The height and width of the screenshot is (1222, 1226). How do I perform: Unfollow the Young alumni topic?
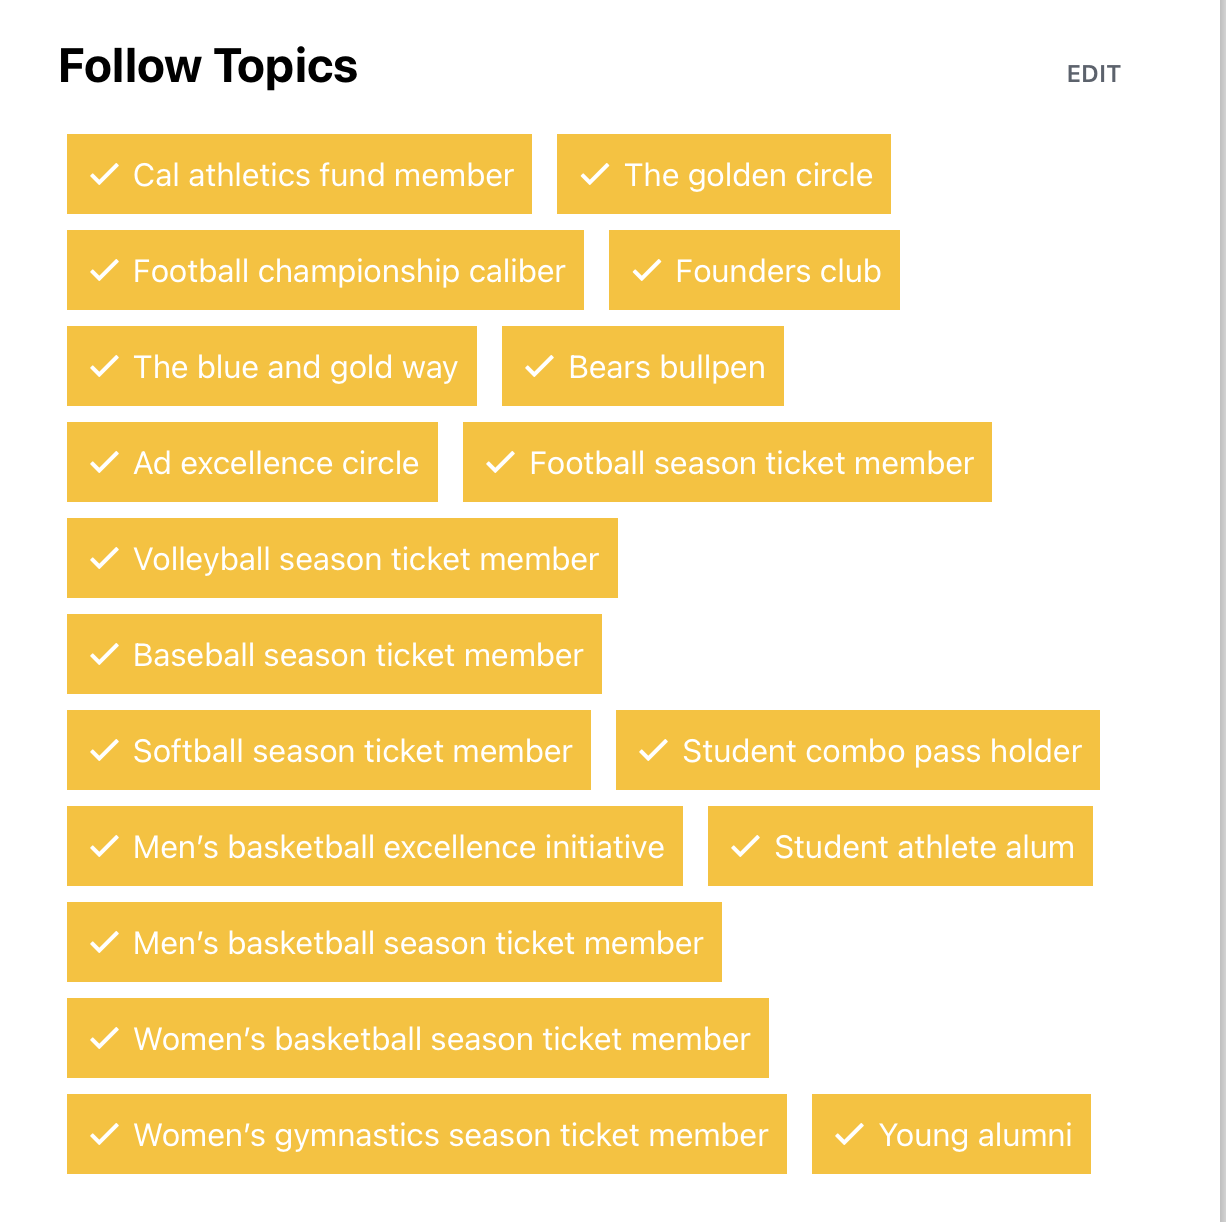(951, 1134)
